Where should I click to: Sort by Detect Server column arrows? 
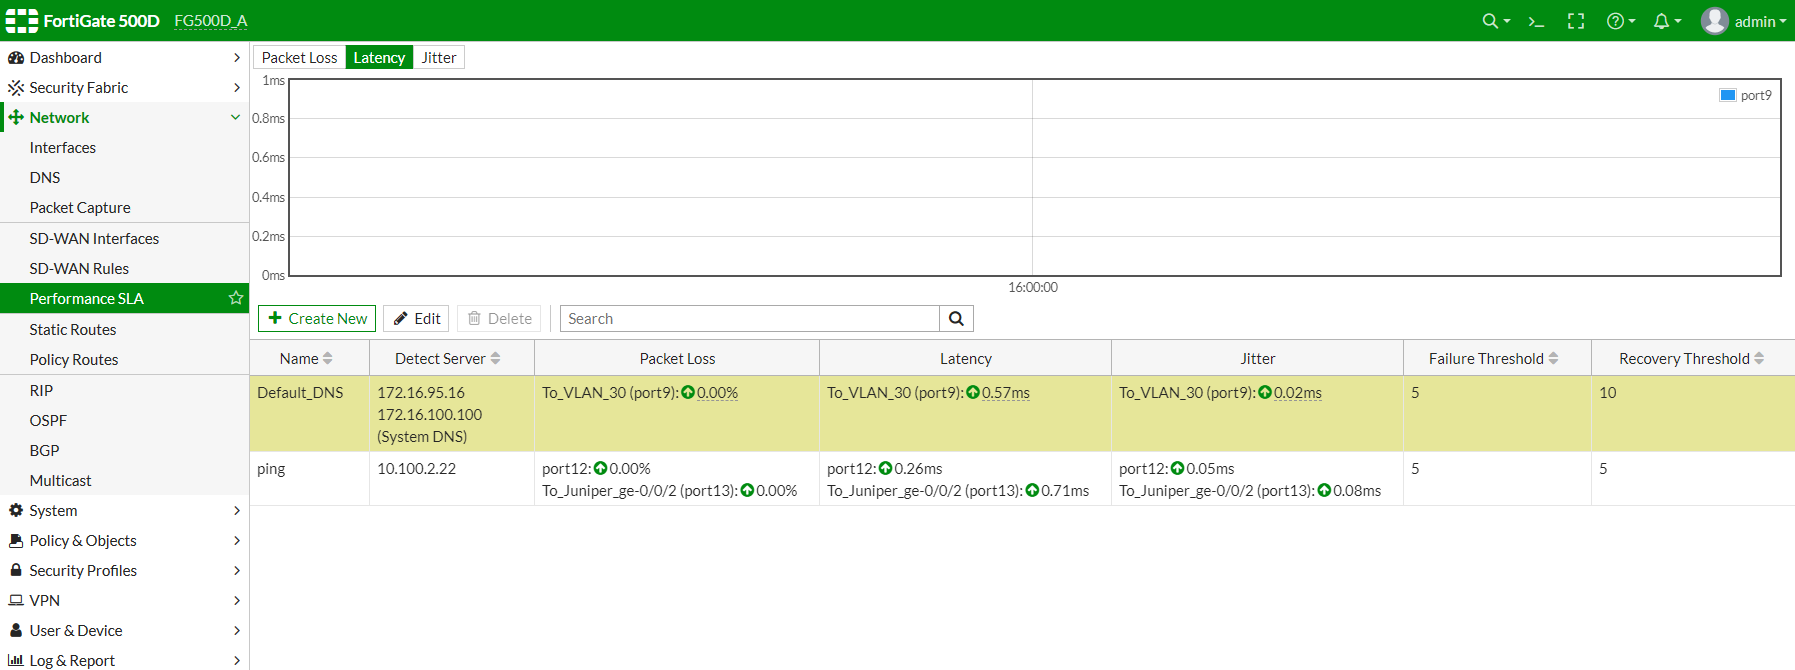[495, 359]
